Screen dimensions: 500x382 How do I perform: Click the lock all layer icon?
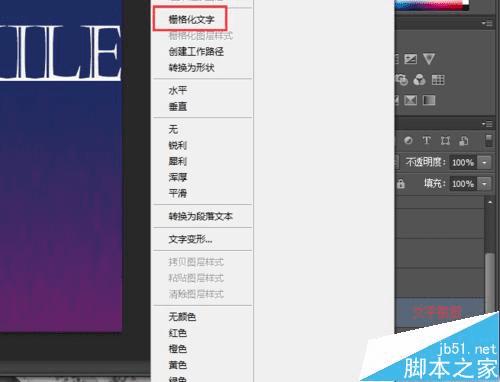(401, 184)
